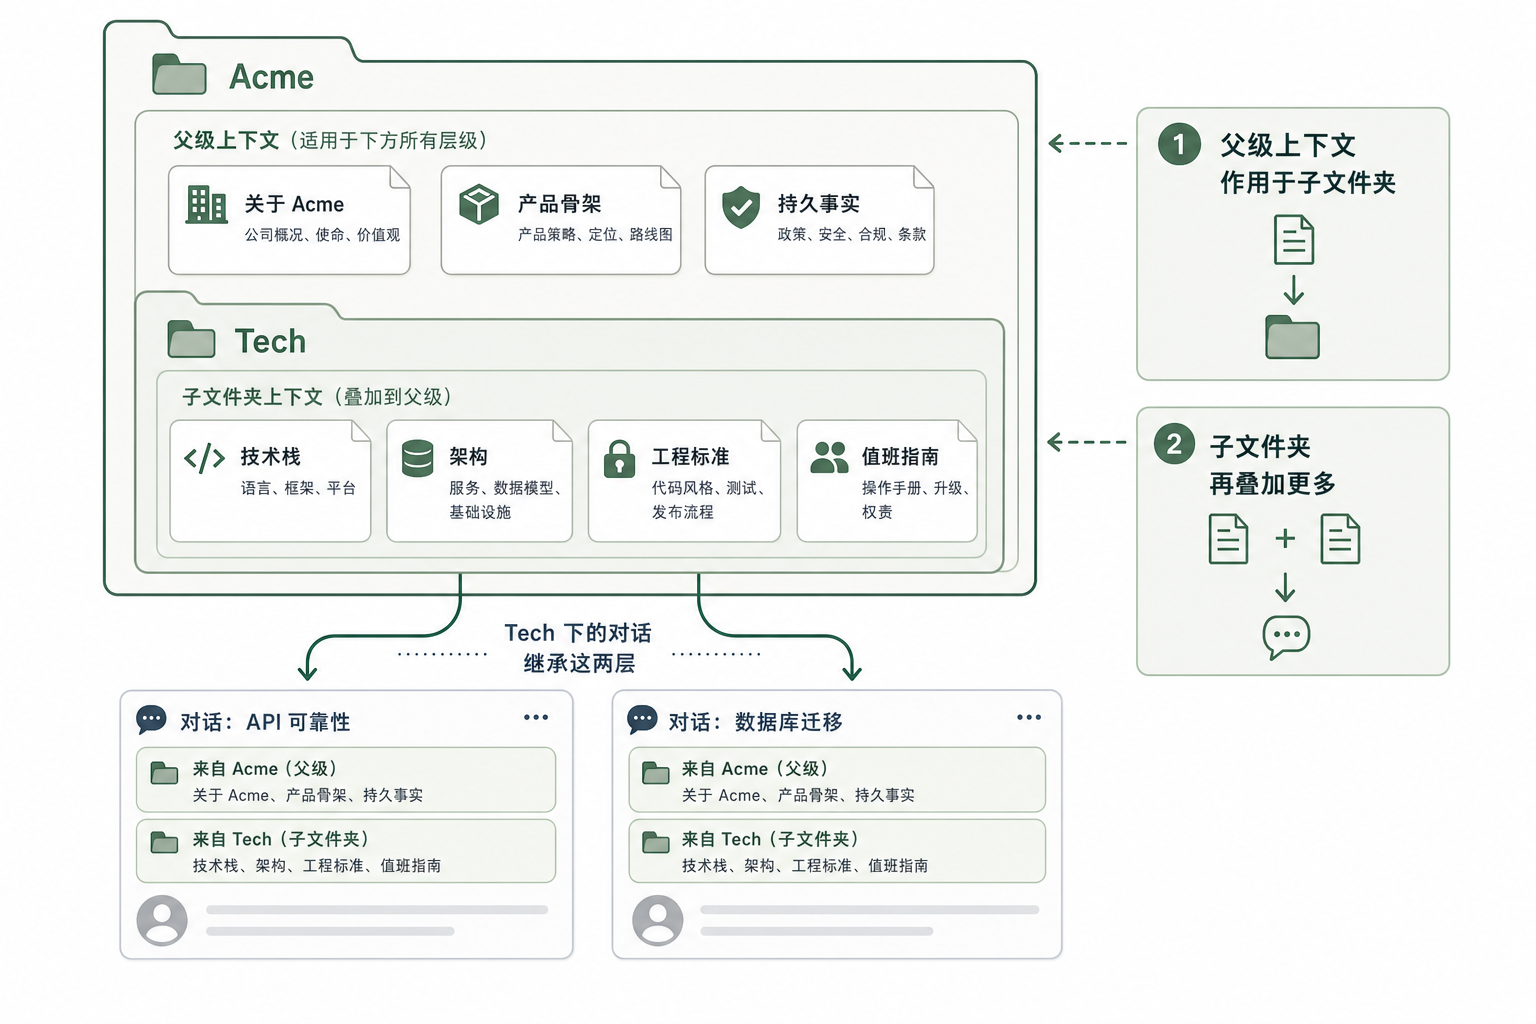Screen dimensions: 1536x1024
Task: Open the 技术栈 document card
Action: [x=270, y=481]
